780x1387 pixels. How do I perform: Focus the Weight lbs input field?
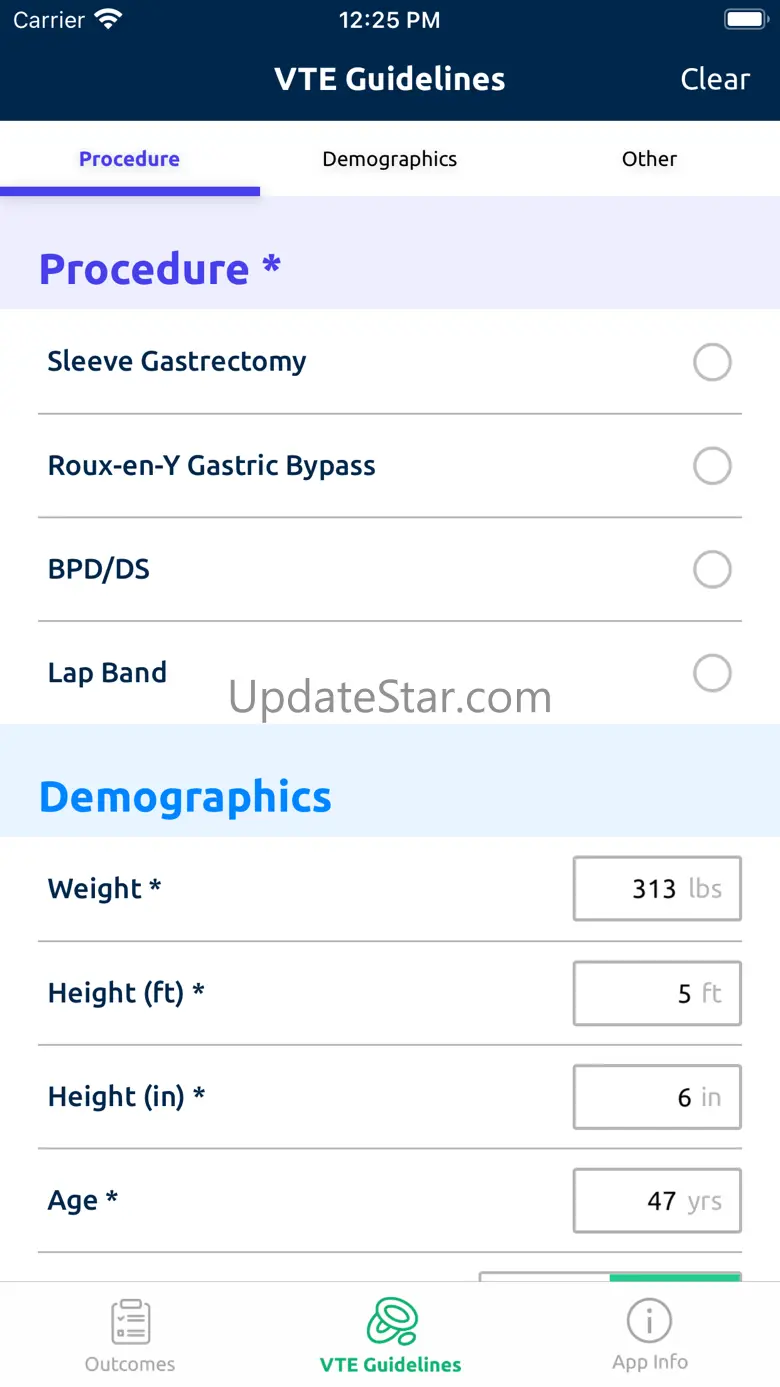coord(656,889)
